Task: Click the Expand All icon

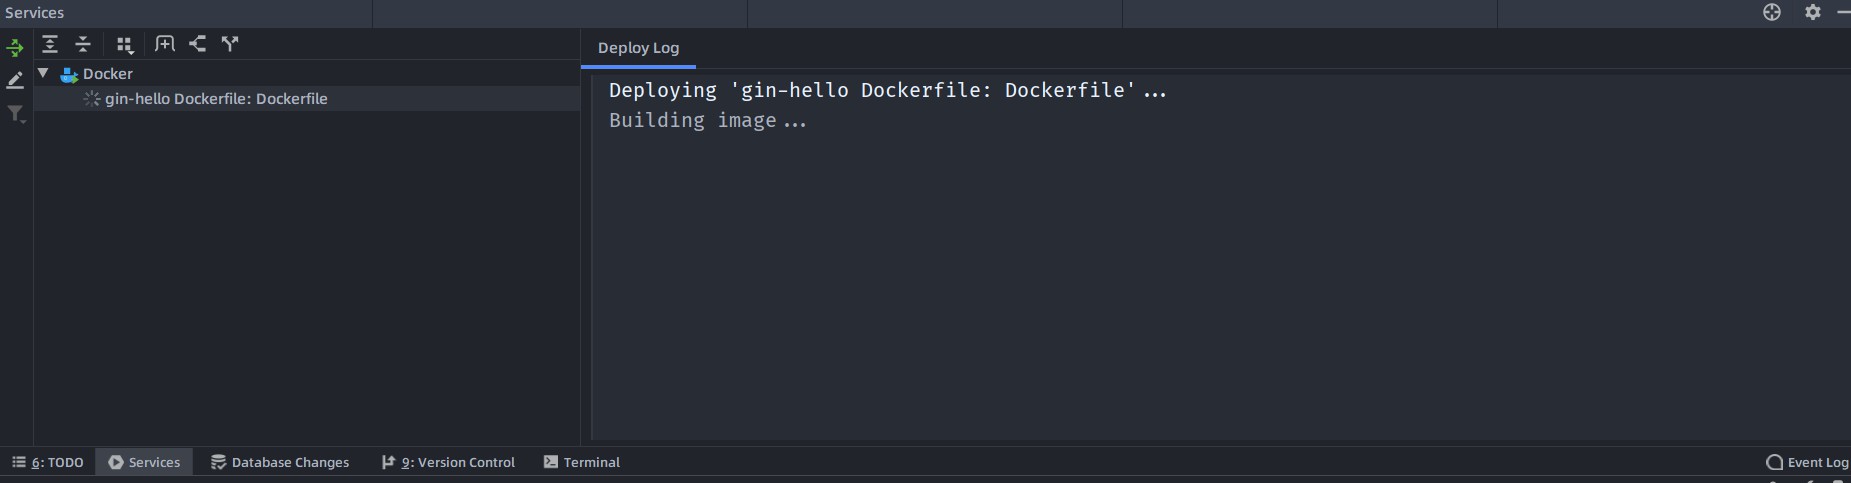Action: 50,44
